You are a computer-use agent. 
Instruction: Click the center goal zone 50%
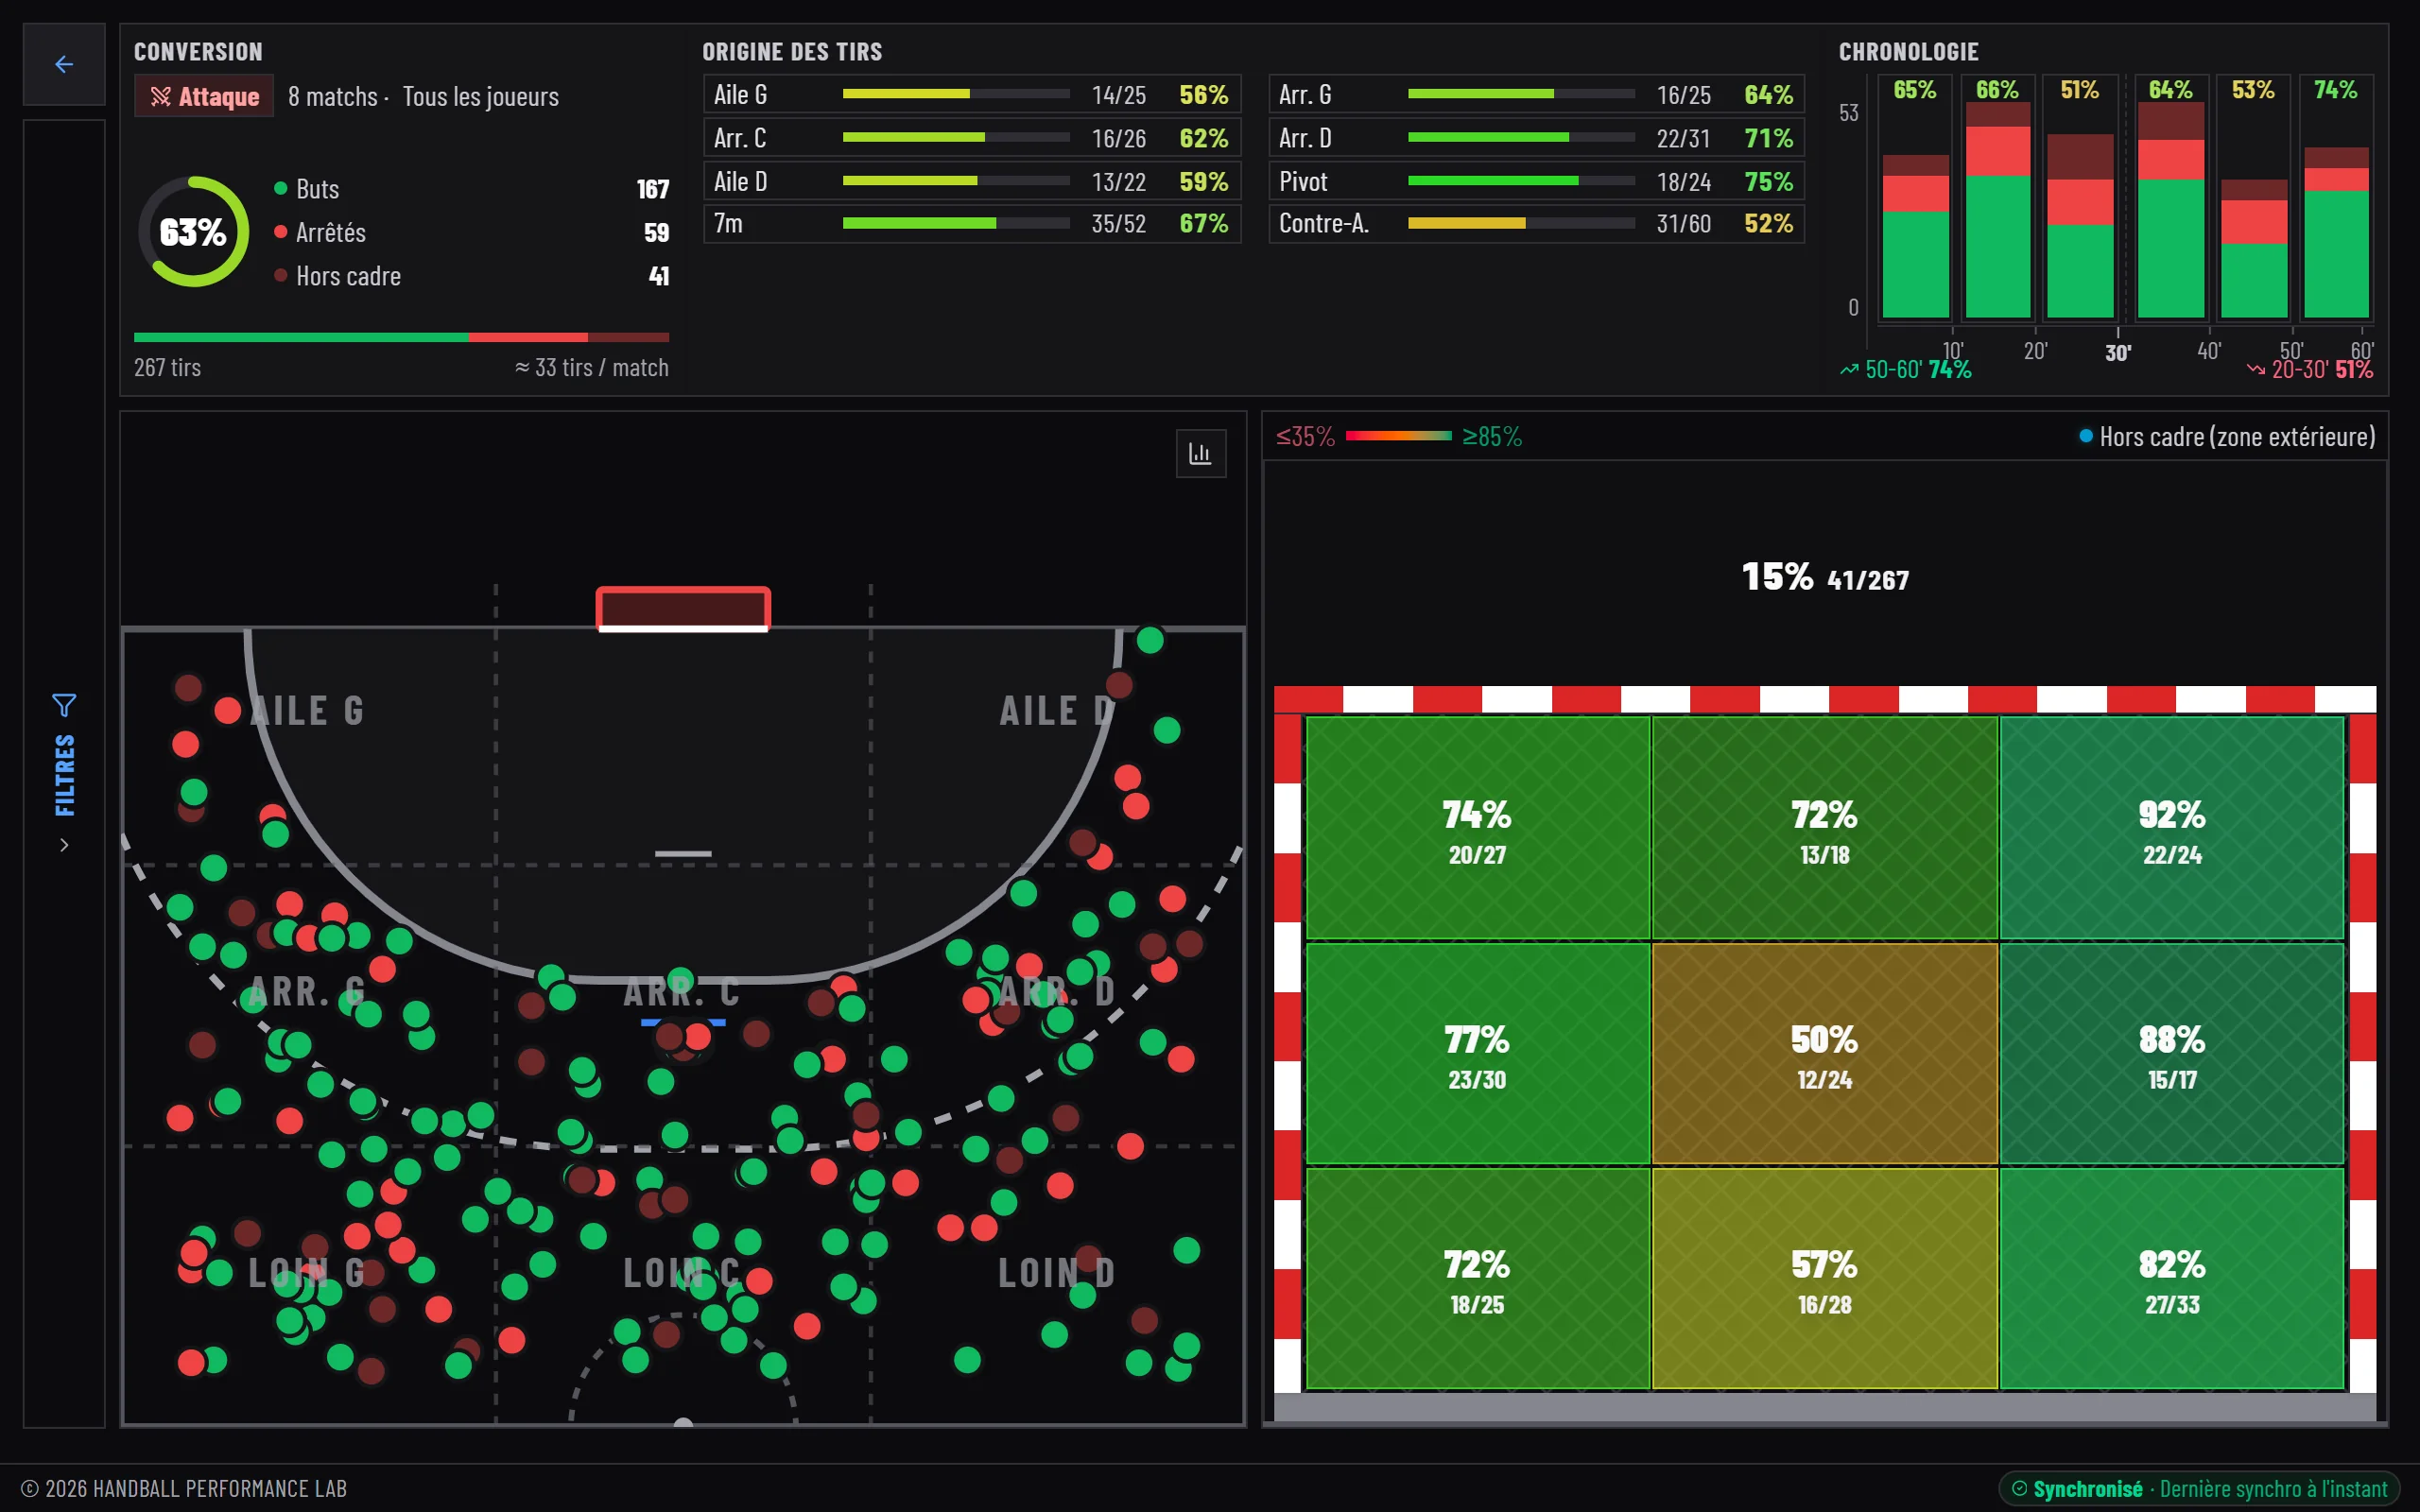pos(1824,1054)
